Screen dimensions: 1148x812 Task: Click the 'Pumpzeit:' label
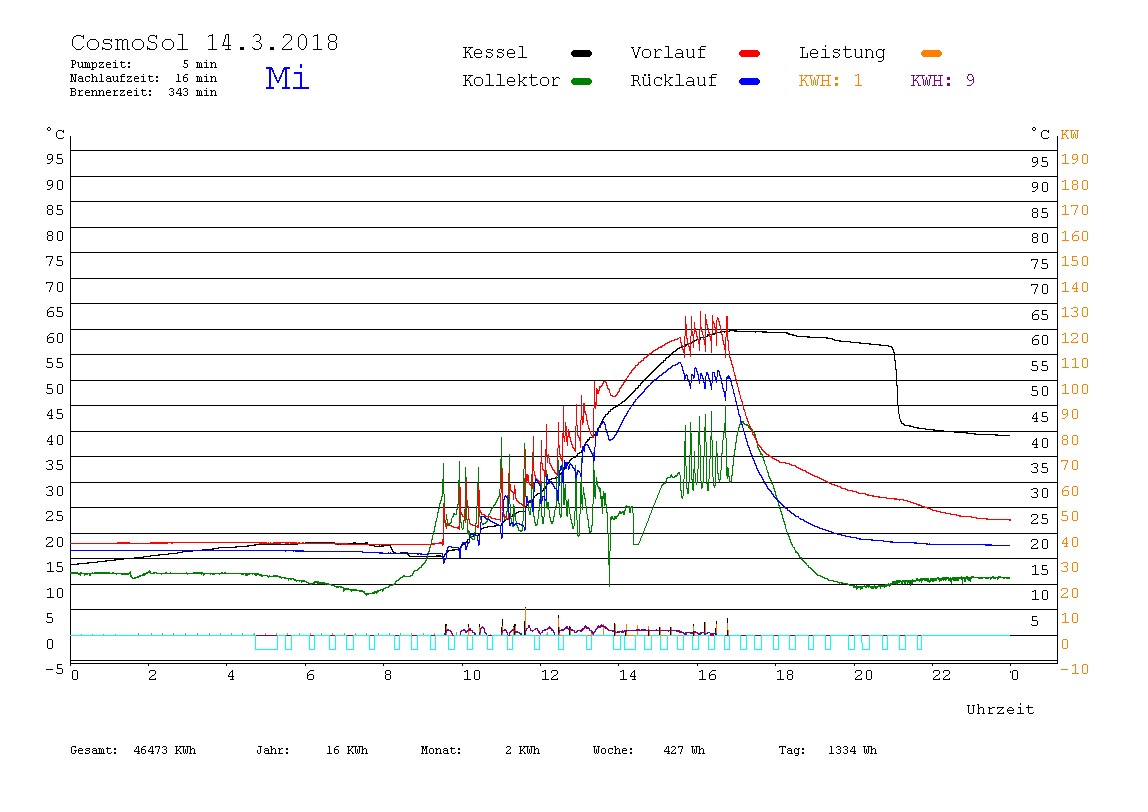pos(101,64)
